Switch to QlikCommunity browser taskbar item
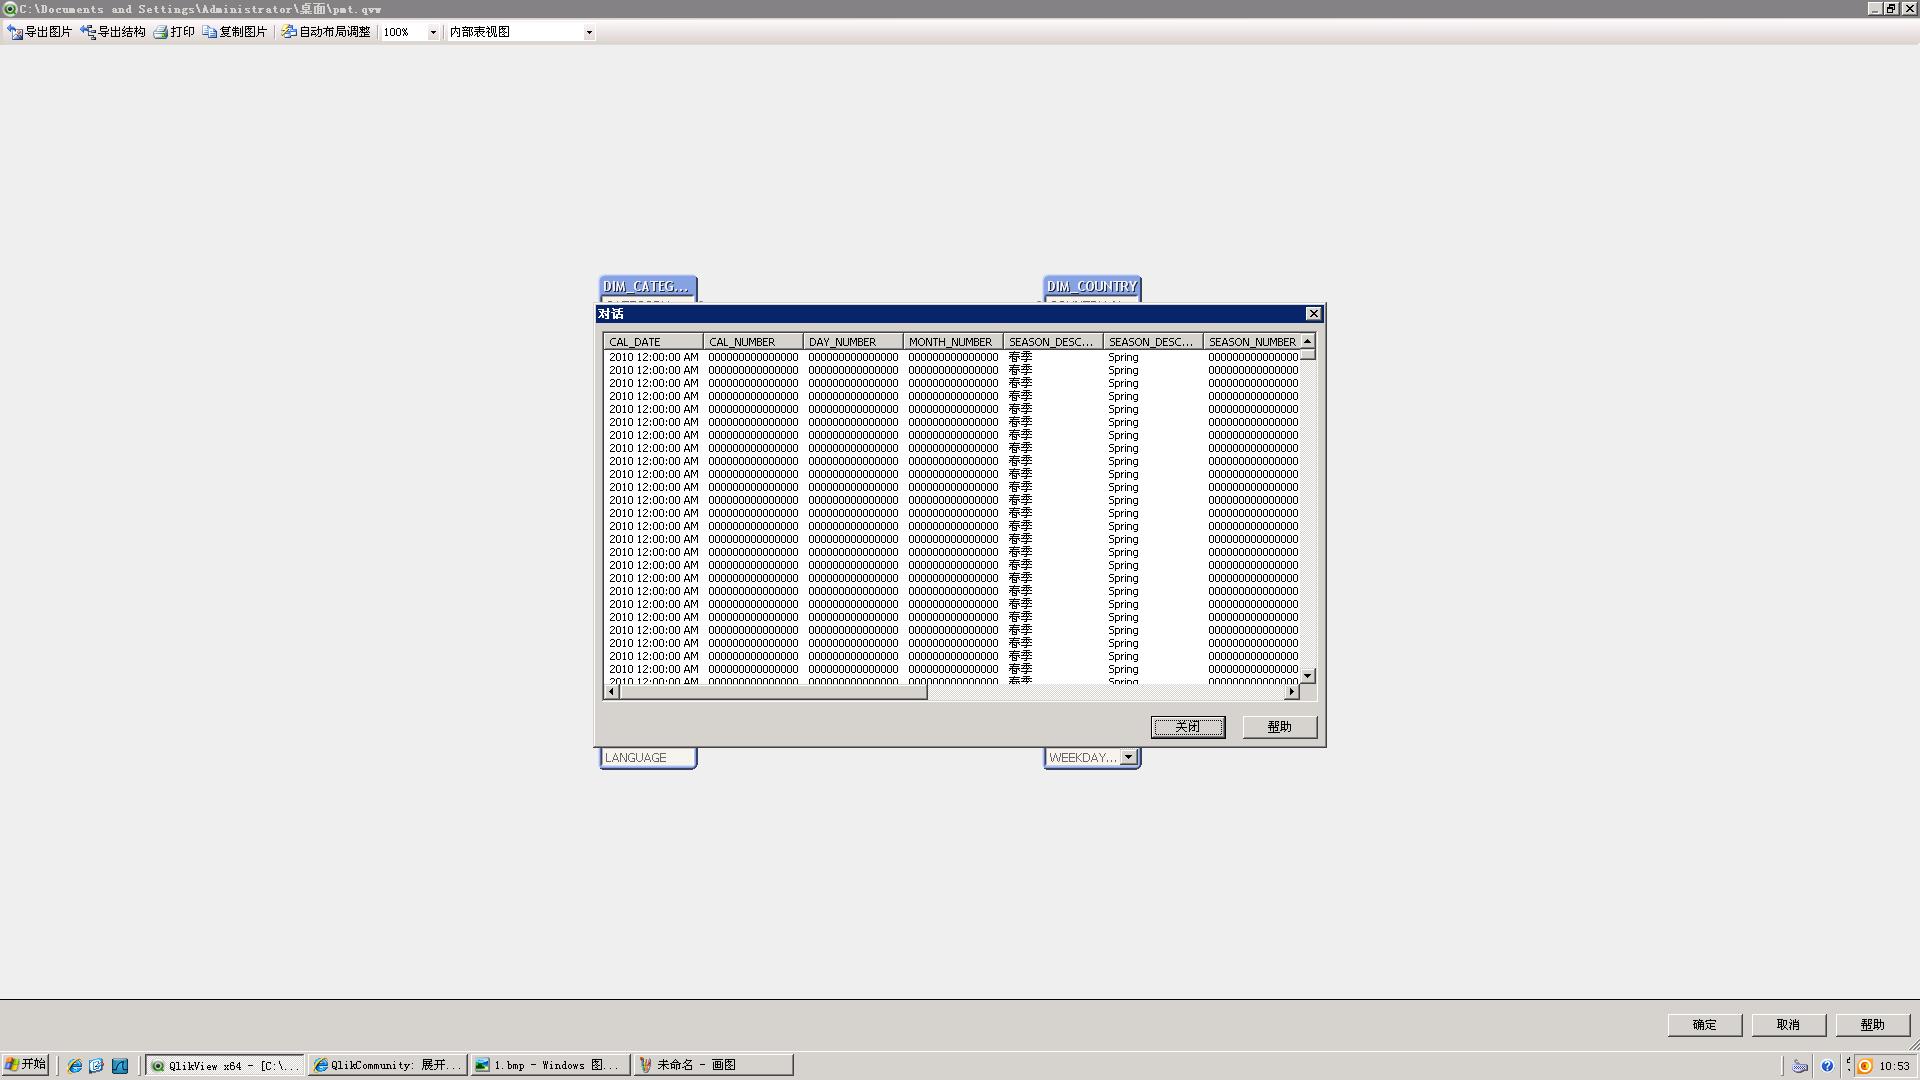 tap(388, 1065)
